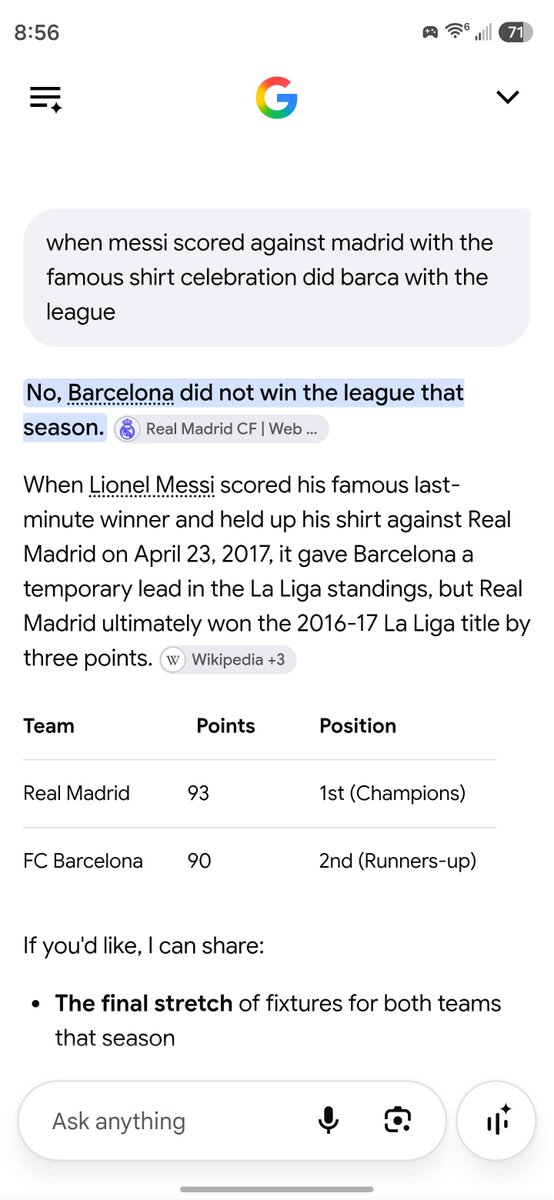The image size is (554, 1200).
Task: Open Google Lens camera icon
Action: tap(398, 1121)
